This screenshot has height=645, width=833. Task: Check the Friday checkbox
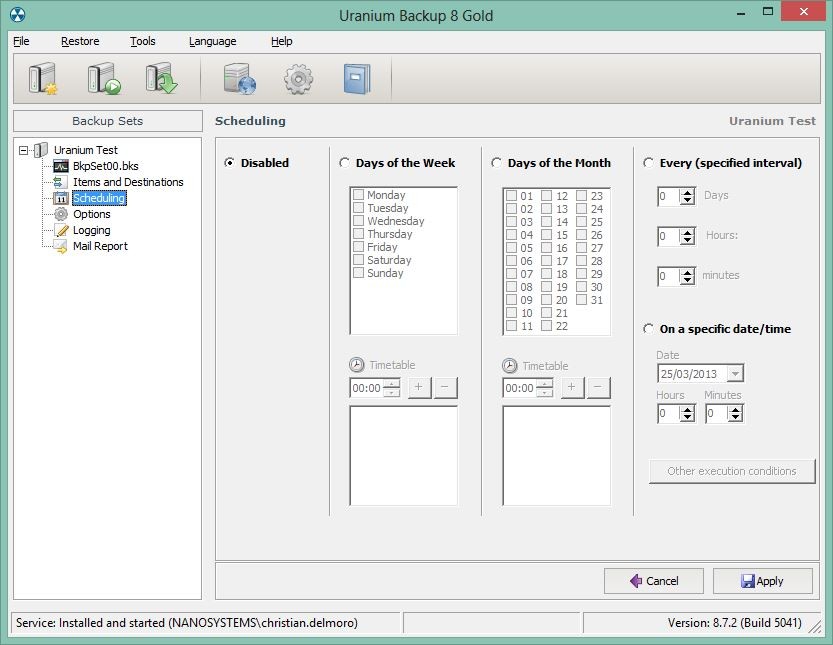tap(359, 247)
